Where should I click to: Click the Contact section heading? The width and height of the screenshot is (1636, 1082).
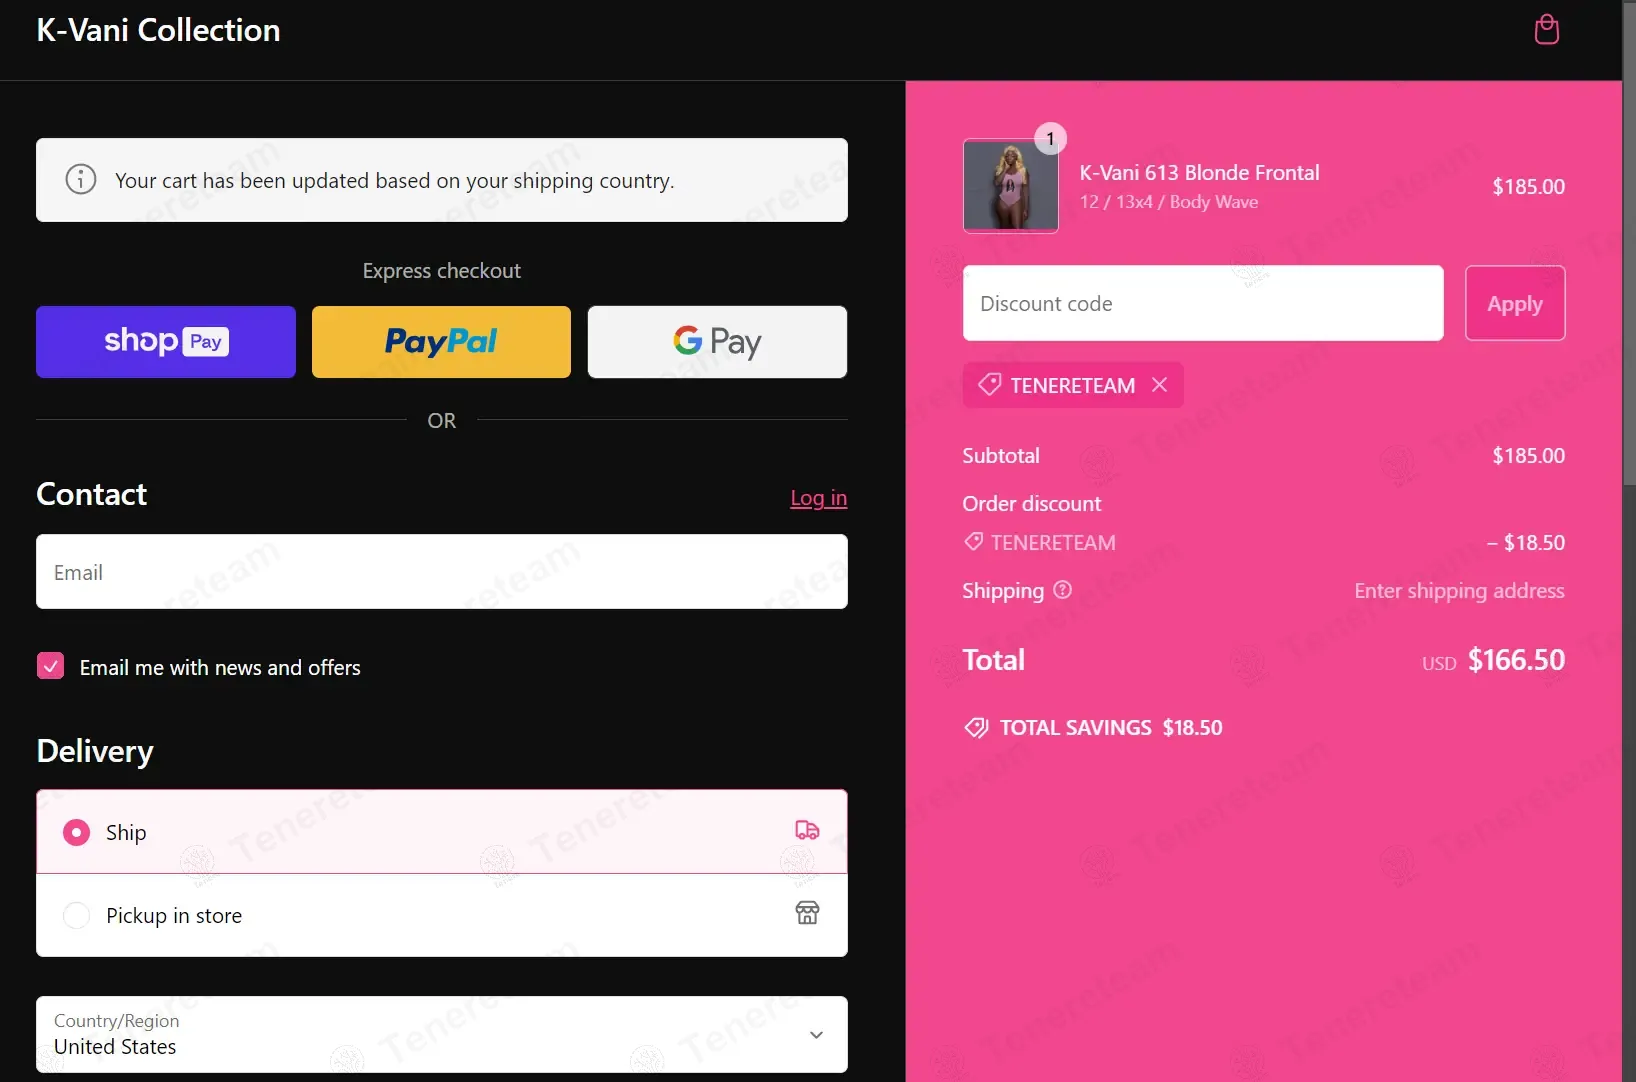(x=91, y=494)
